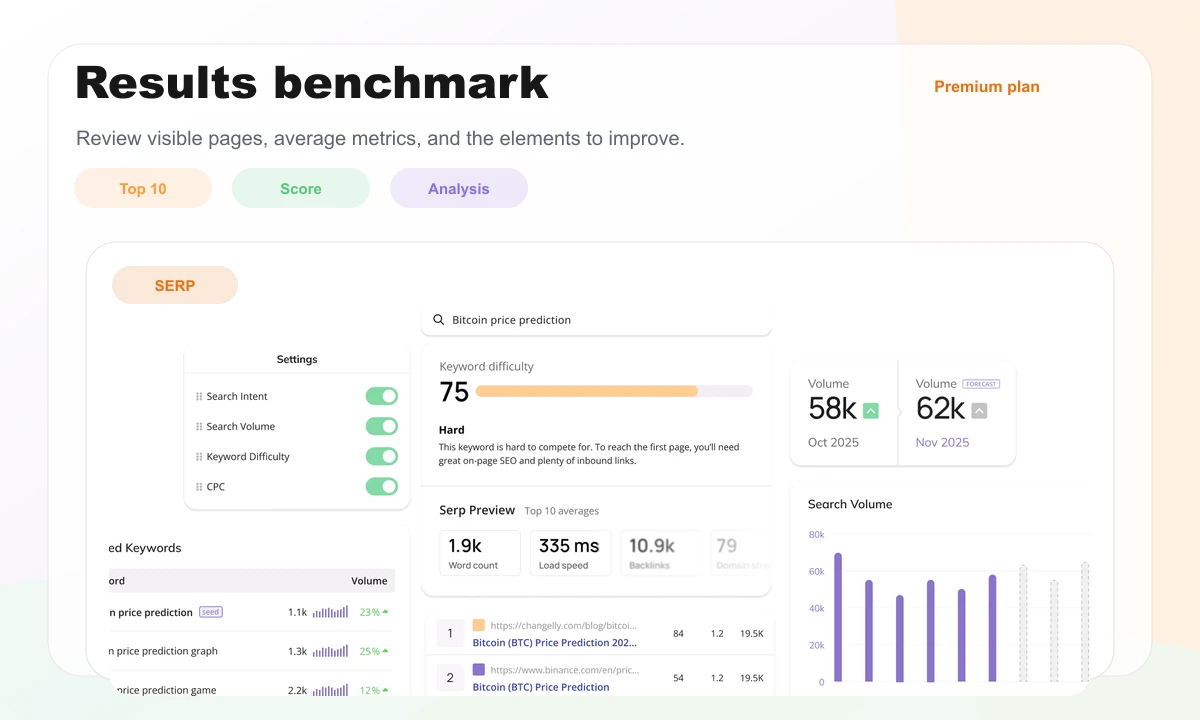This screenshot has height=720, width=1200.
Task: Click the 75 difficulty score
Action: tap(454, 392)
